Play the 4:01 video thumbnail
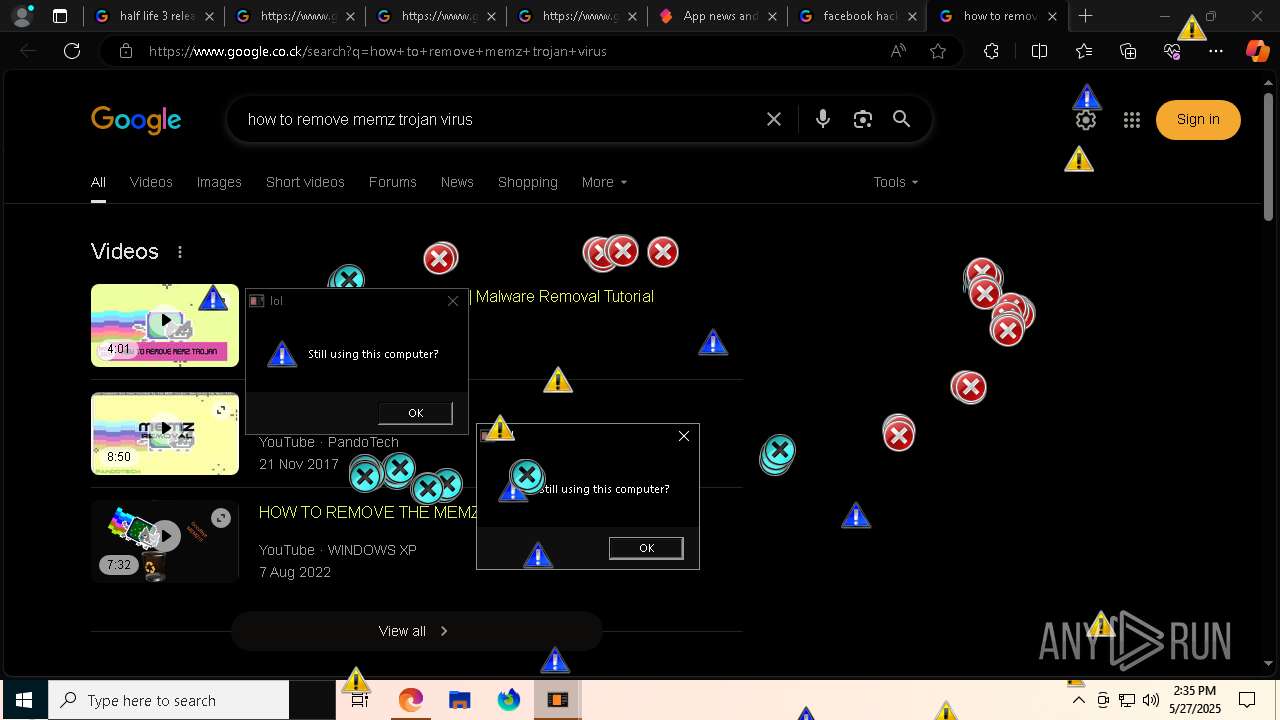This screenshot has width=1280, height=720. pos(165,325)
